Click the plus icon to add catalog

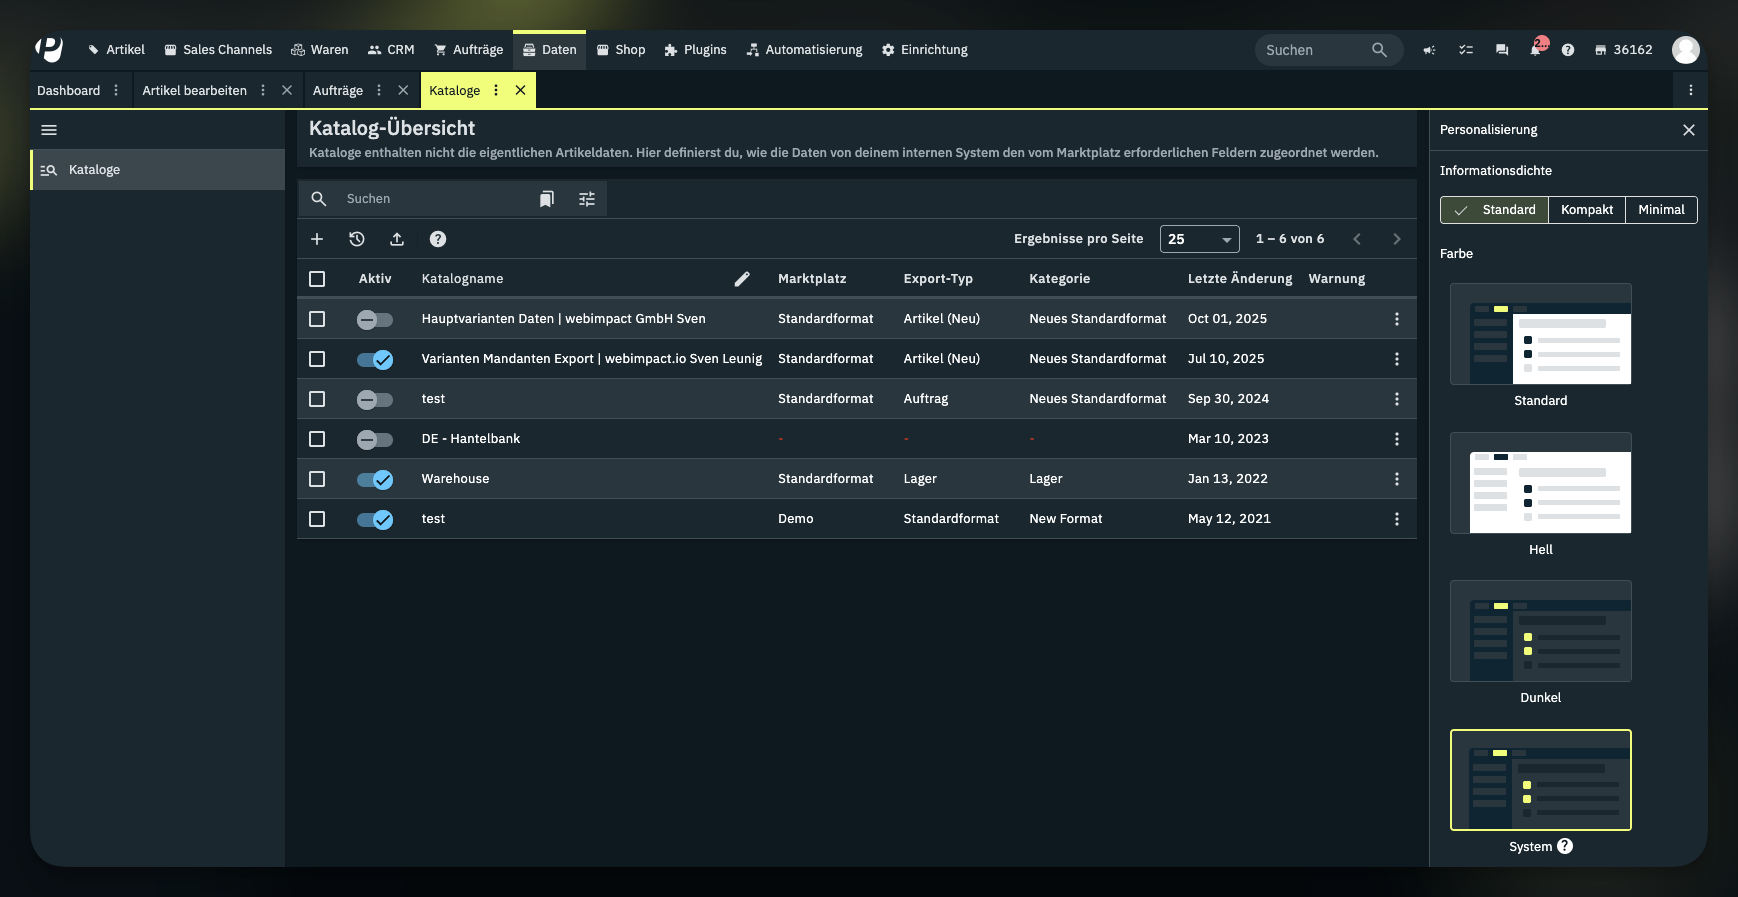tap(317, 239)
